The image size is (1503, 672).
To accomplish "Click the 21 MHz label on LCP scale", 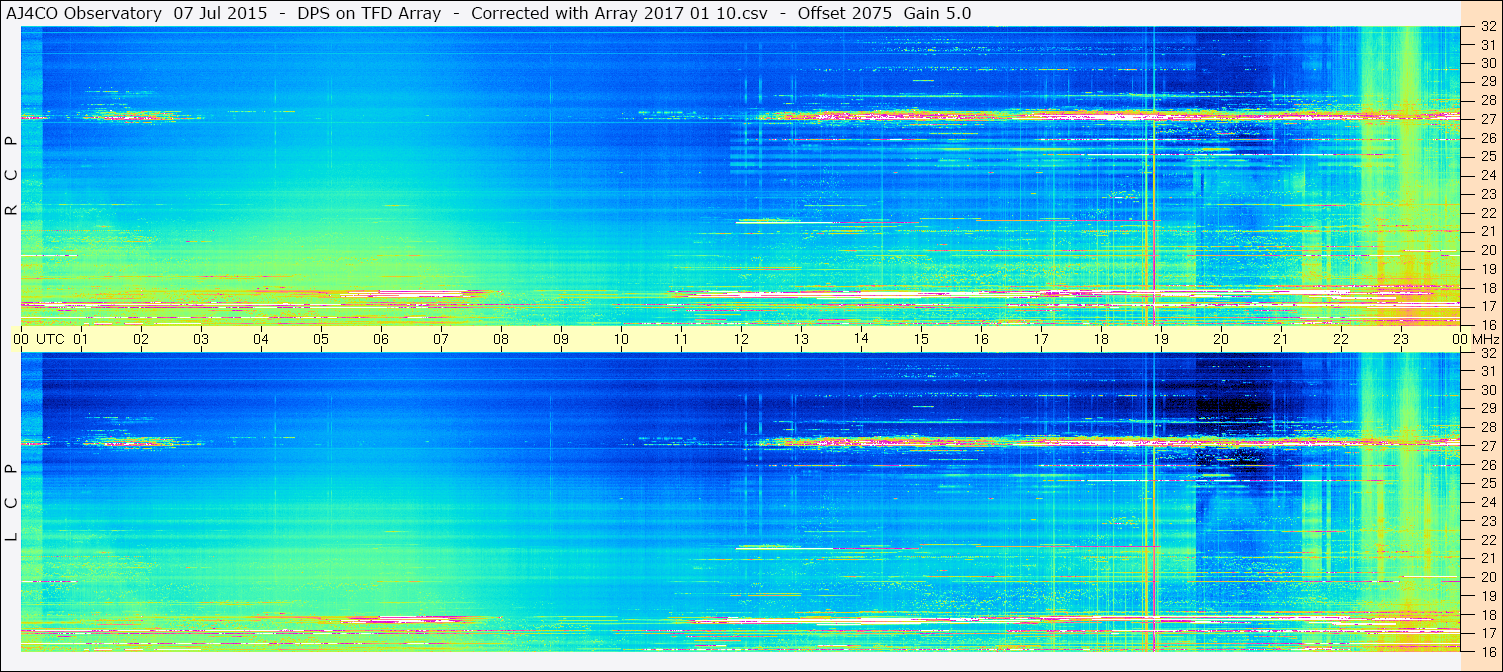I will (1488, 558).
